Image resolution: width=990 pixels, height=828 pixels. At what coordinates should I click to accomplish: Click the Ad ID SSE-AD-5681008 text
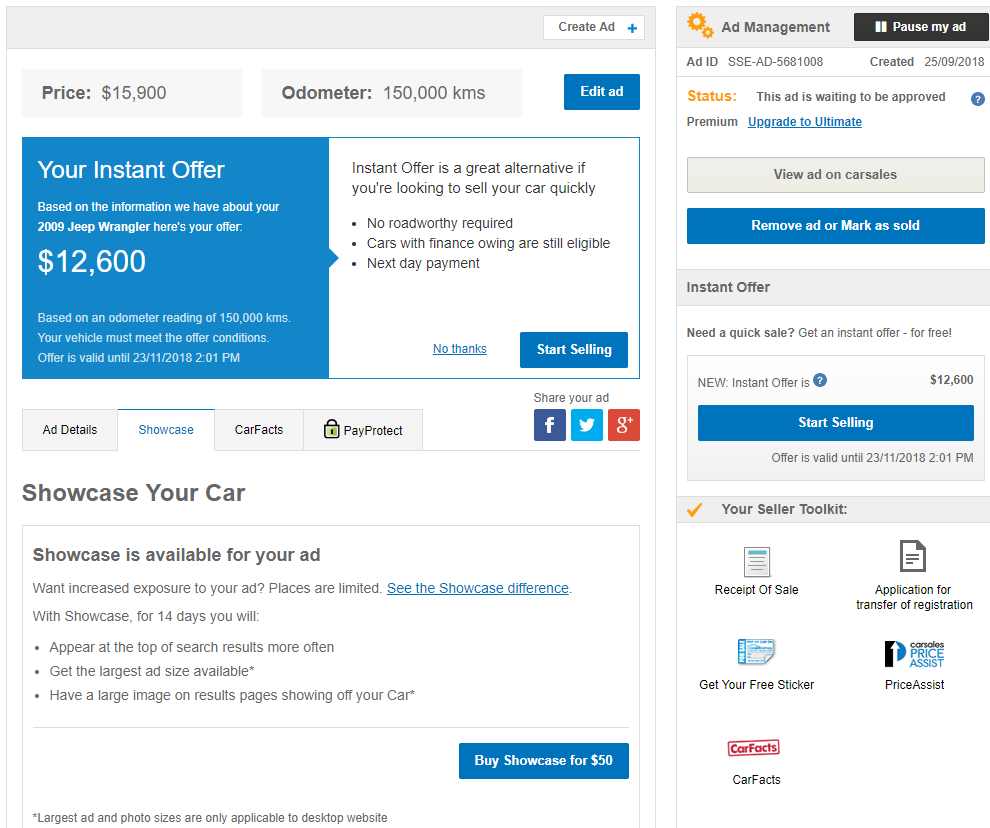pyautogui.click(x=755, y=62)
